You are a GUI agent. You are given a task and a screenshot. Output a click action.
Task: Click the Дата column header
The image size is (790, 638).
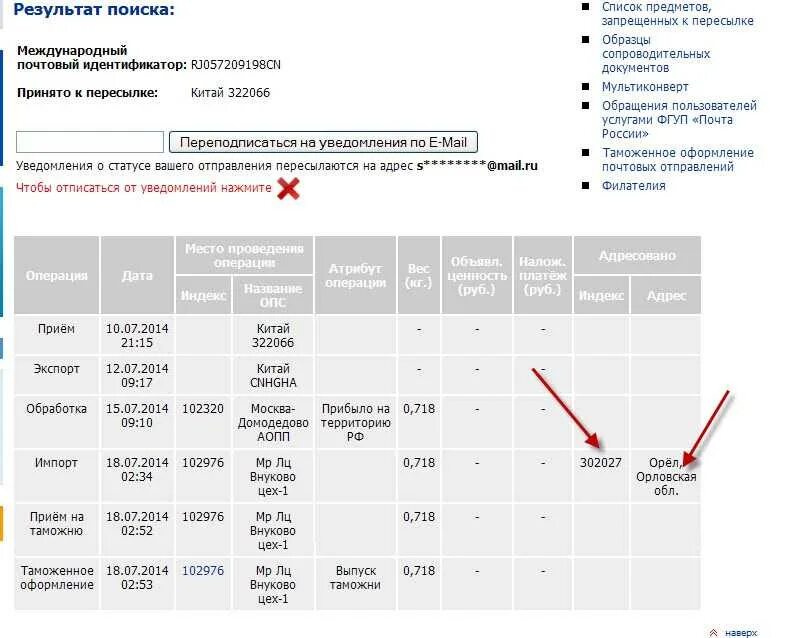tap(137, 275)
